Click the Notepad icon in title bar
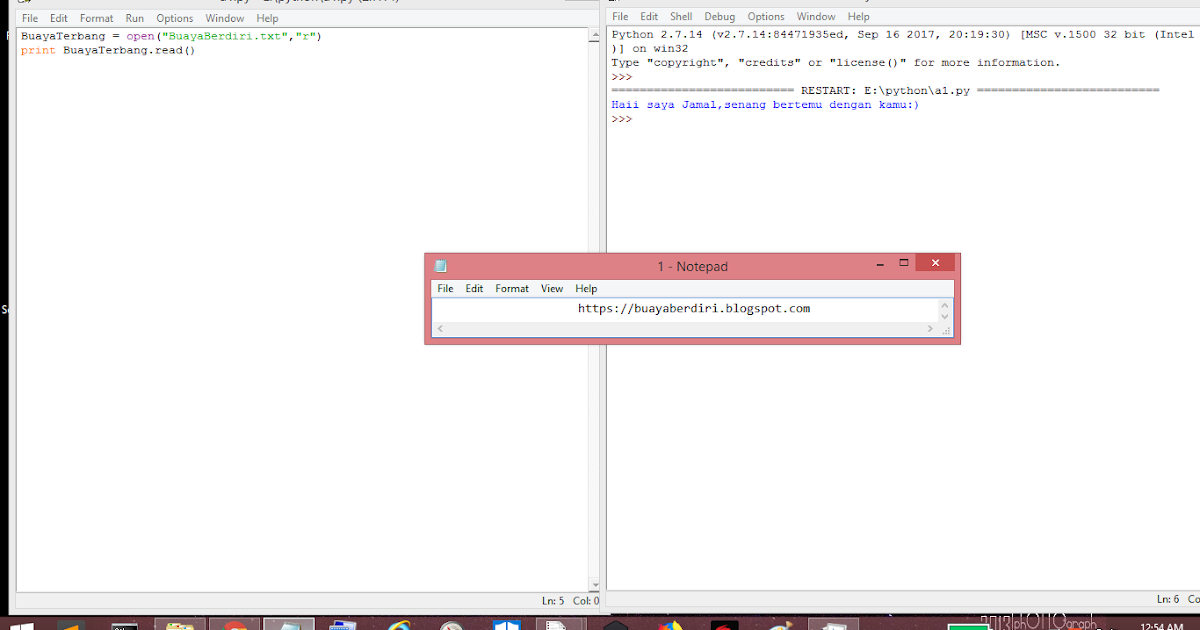Image resolution: width=1200 pixels, height=630 pixels. 440,266
